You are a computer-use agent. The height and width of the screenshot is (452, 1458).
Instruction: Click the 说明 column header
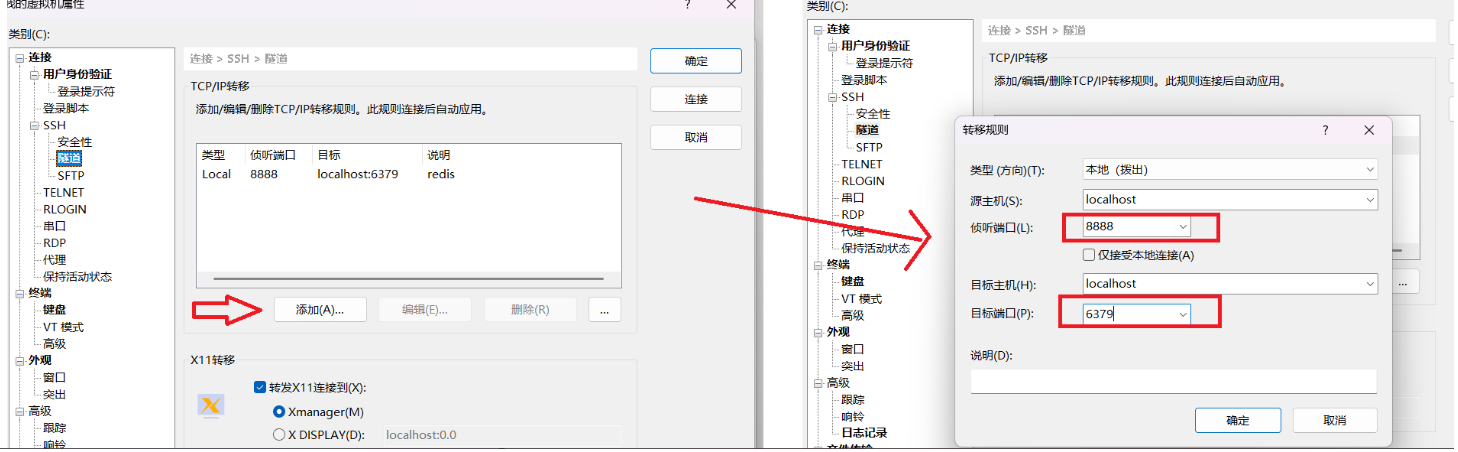coord(439,155)
